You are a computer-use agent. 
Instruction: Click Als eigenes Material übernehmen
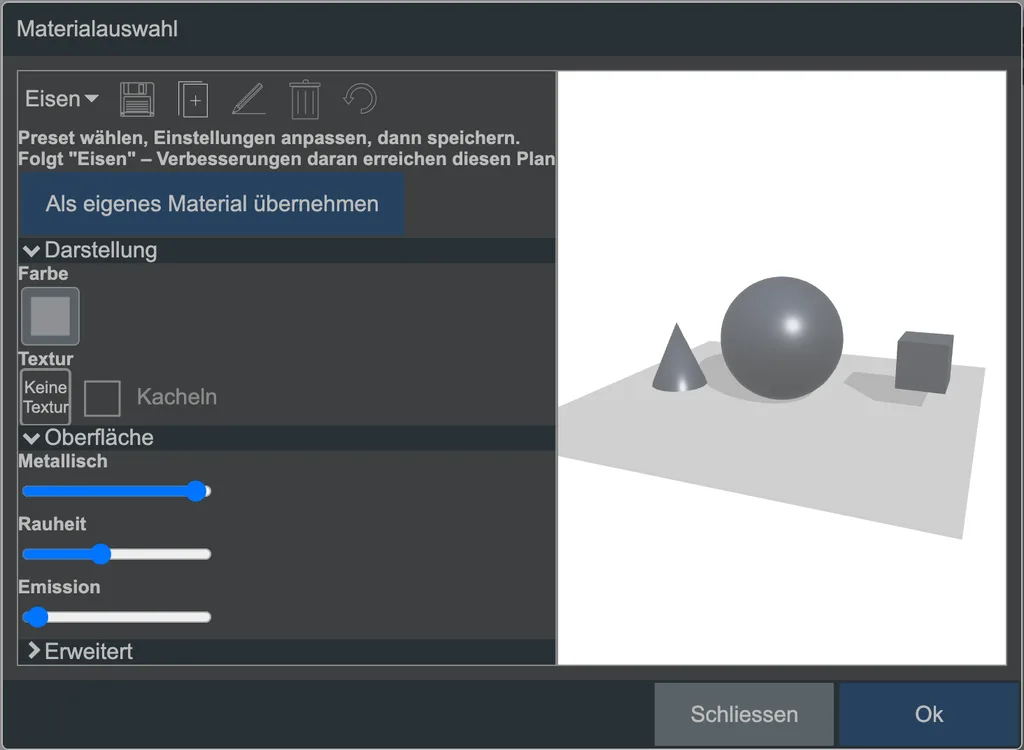tap(212, 204)
